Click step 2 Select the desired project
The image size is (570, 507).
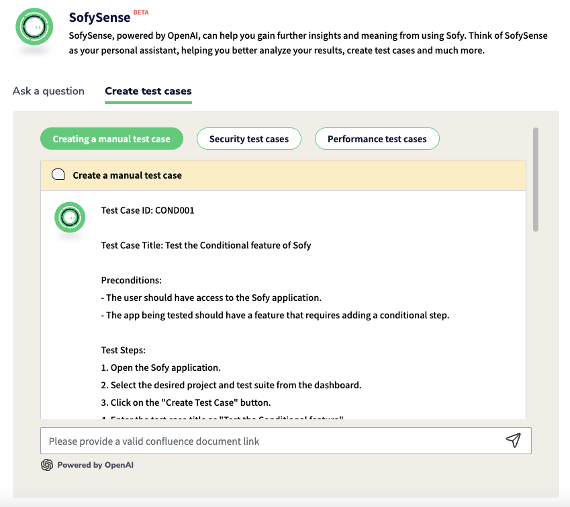[x=231, y=385]
